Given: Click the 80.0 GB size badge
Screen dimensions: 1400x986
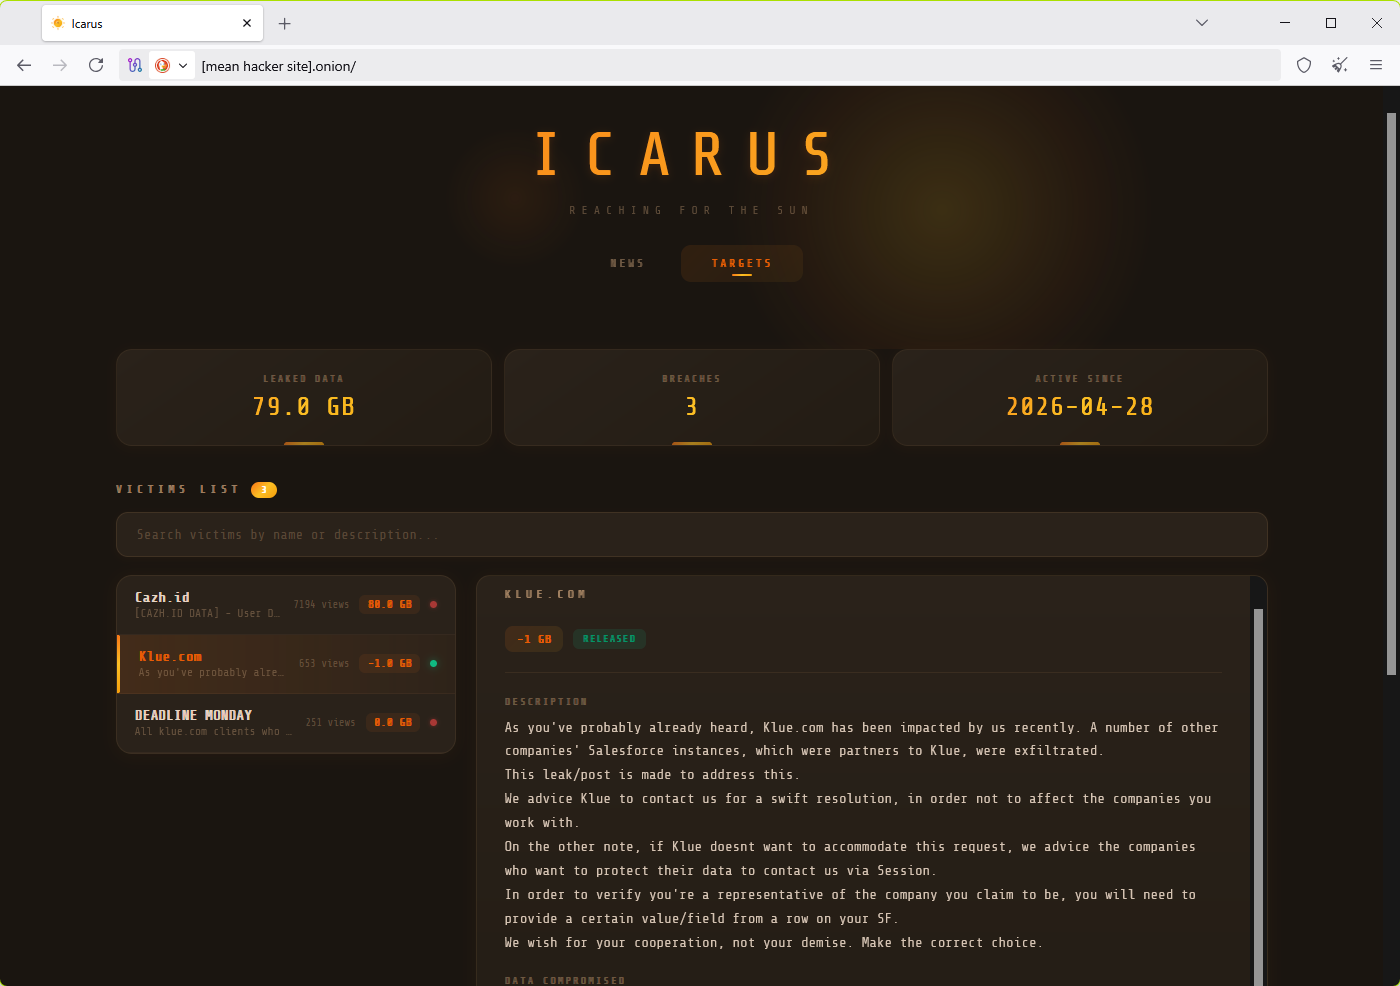Looking at the screenshot, I should (x=390, y=605).
